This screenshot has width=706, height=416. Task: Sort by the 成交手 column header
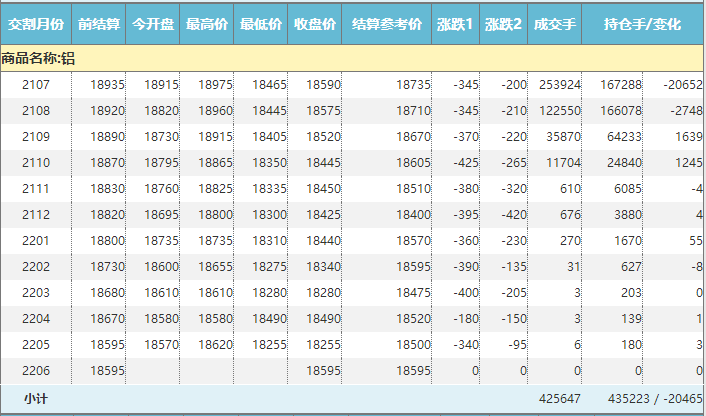(x=554, y=23)
